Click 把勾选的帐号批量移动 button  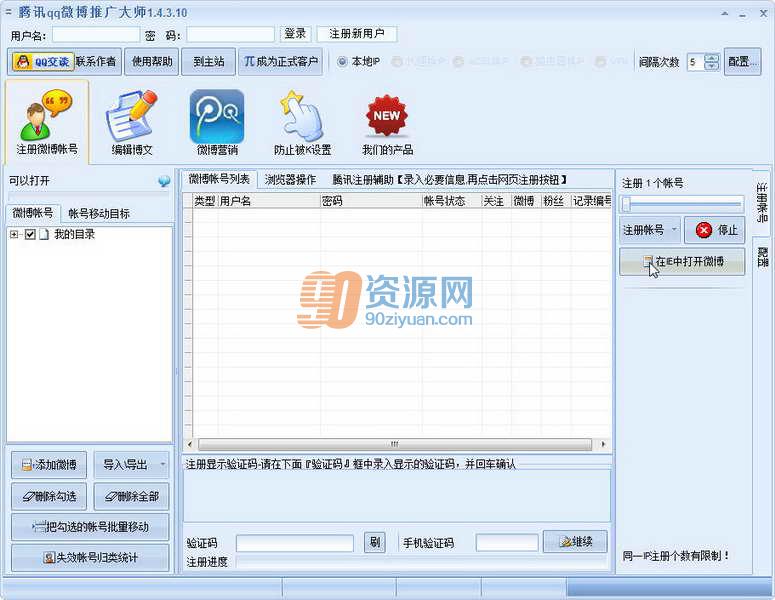point(90,527)
